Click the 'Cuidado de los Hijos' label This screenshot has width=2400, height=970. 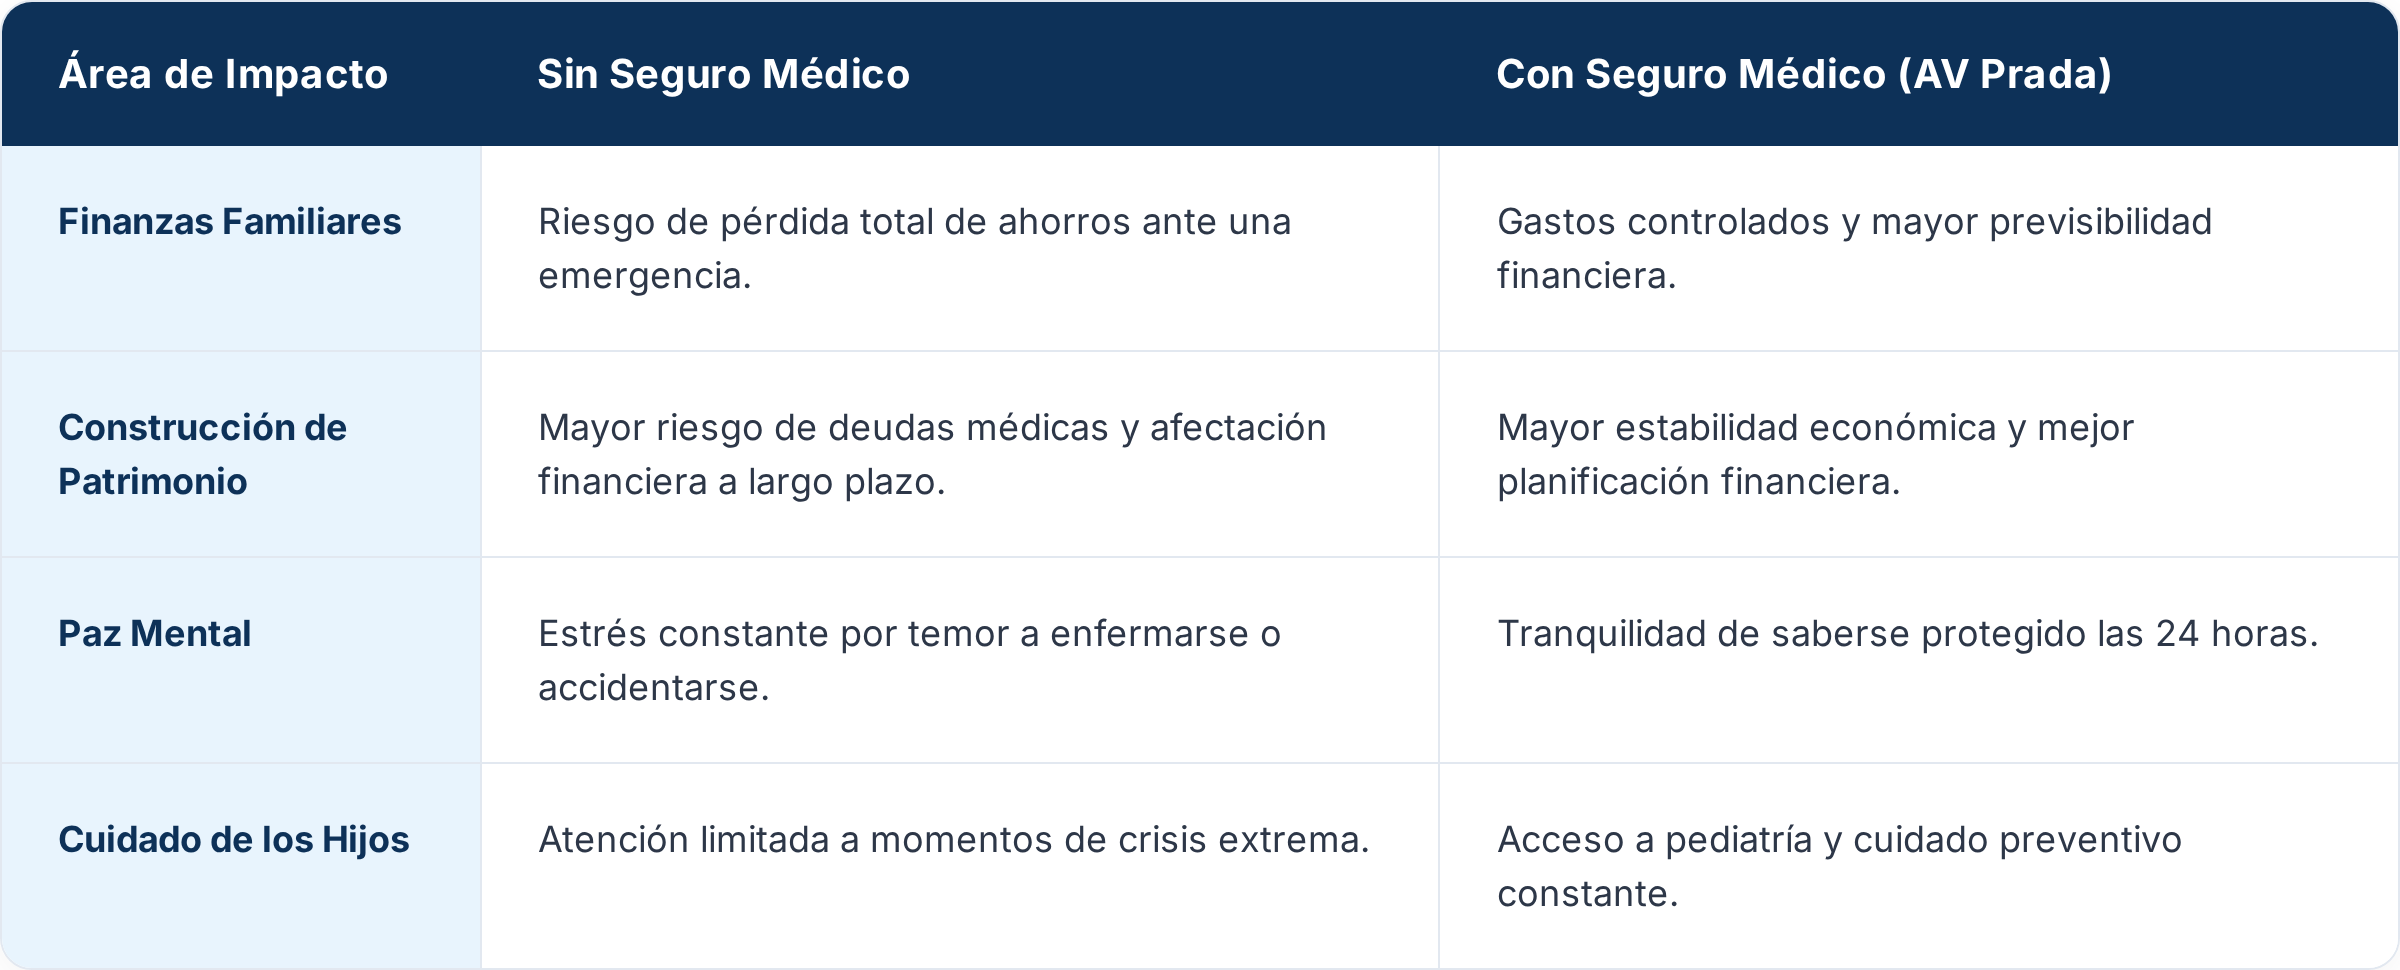pos(233,839)
